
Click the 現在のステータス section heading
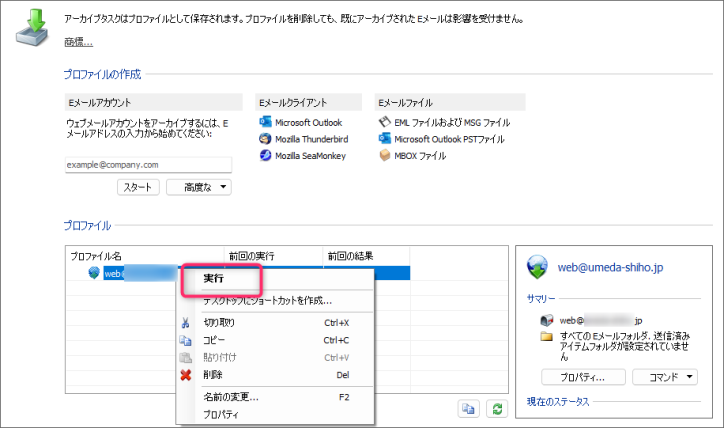pos(558,402)
